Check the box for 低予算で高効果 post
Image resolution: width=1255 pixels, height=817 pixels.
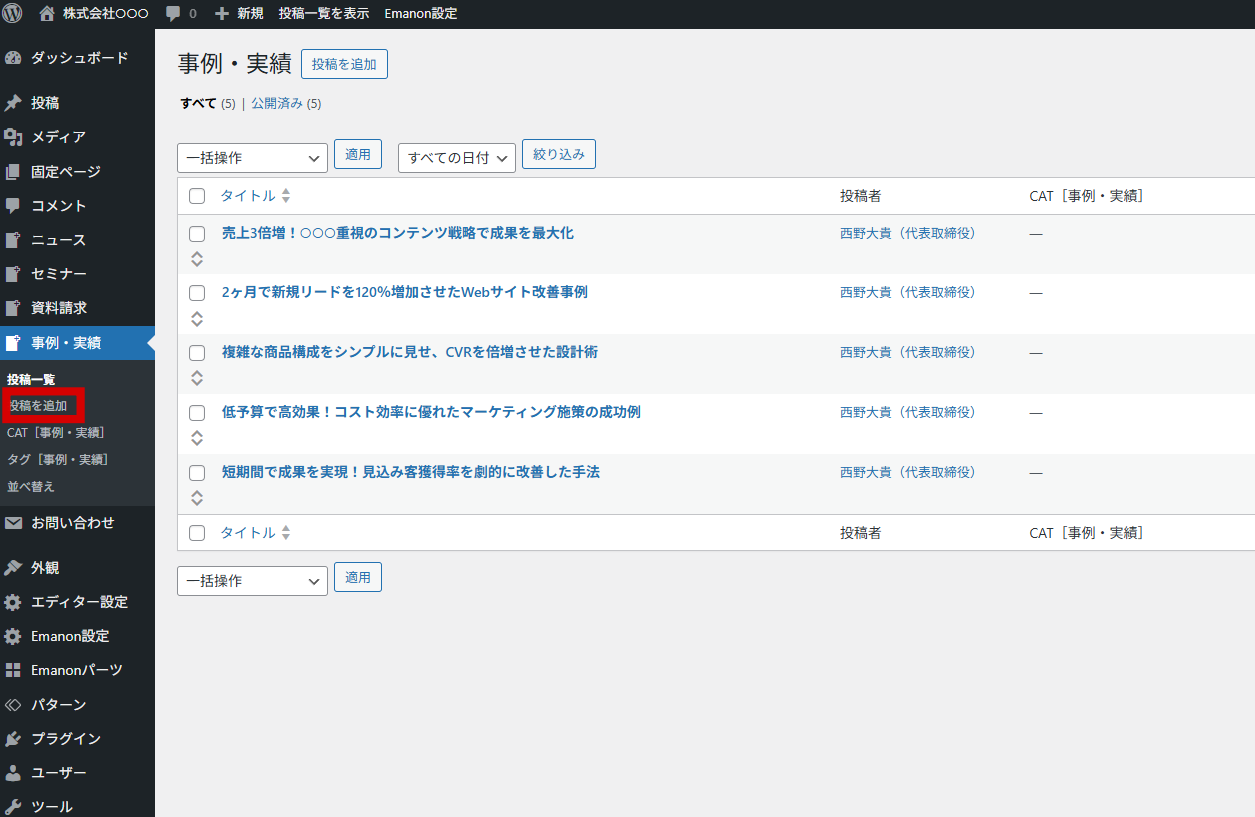pyautogui.click(x=197, y=413)
